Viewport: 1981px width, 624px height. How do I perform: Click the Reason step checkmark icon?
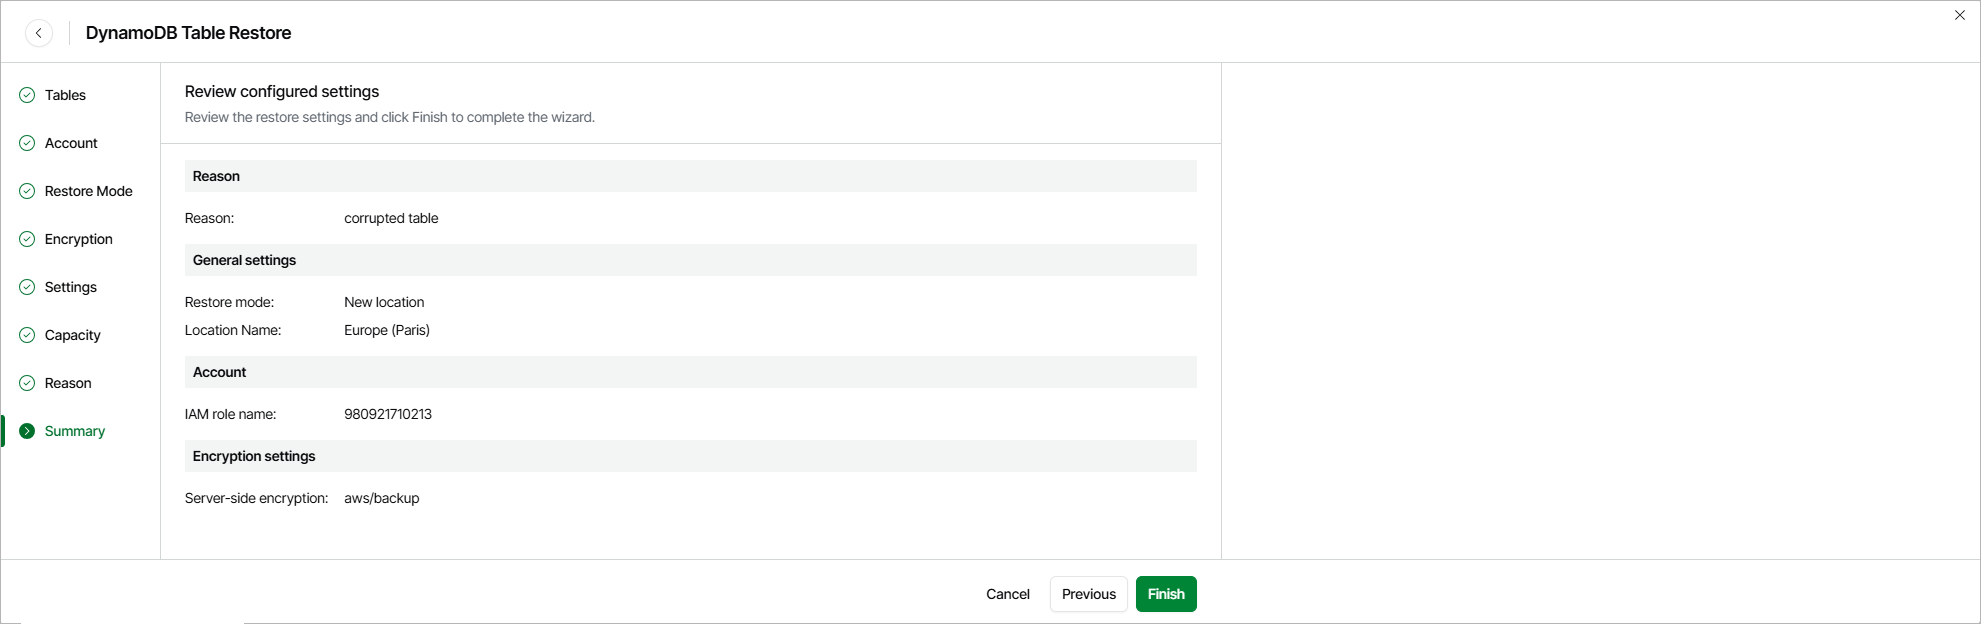27,383
